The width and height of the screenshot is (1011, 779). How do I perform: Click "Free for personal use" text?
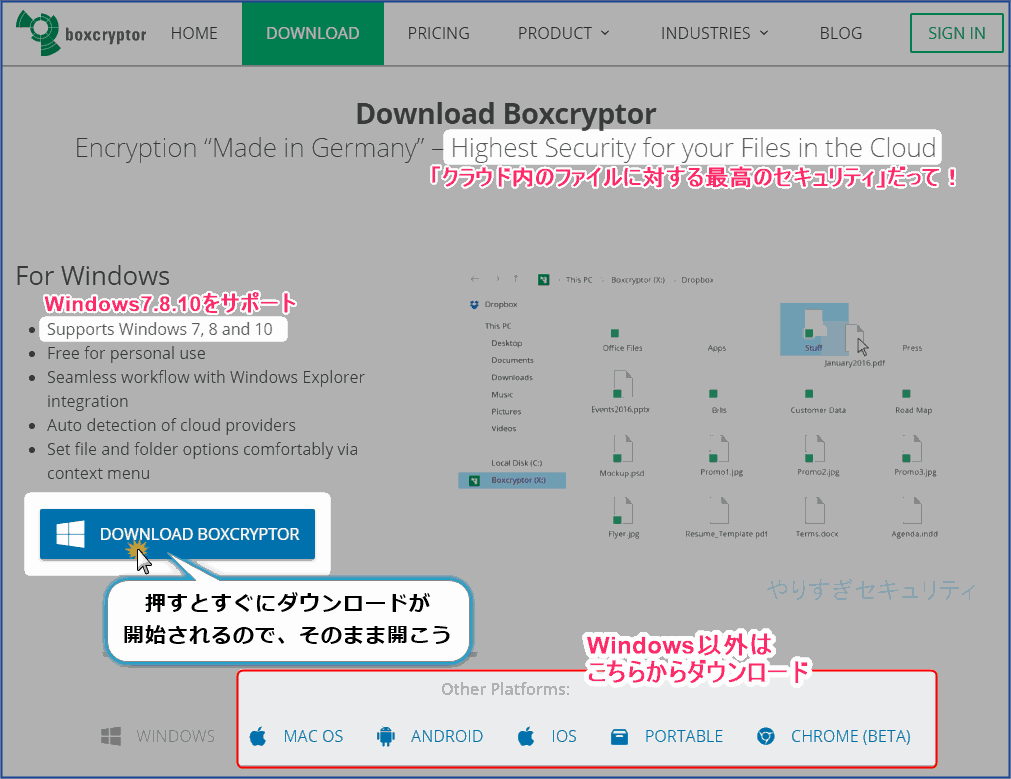point(126,353)
